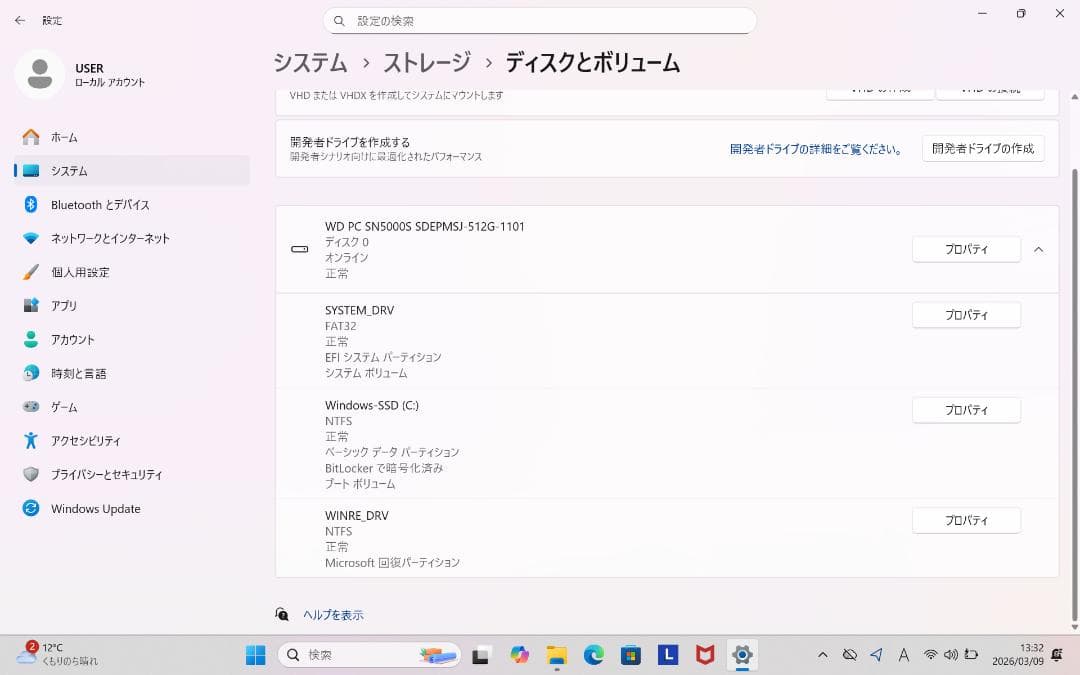Click the 設定の検索 search field

click(x=539, y=21)
